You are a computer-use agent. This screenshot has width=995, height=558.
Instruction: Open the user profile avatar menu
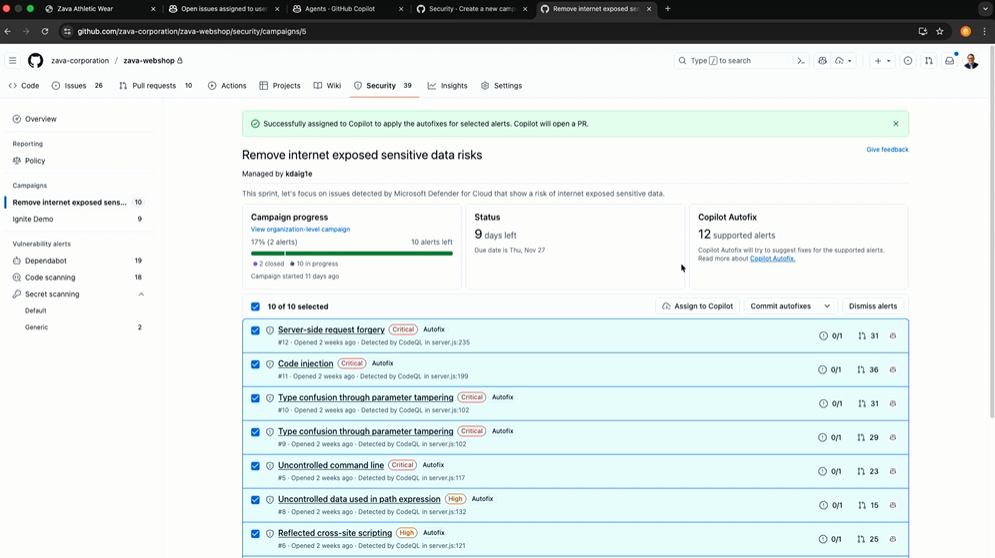[x=971, y=61]
